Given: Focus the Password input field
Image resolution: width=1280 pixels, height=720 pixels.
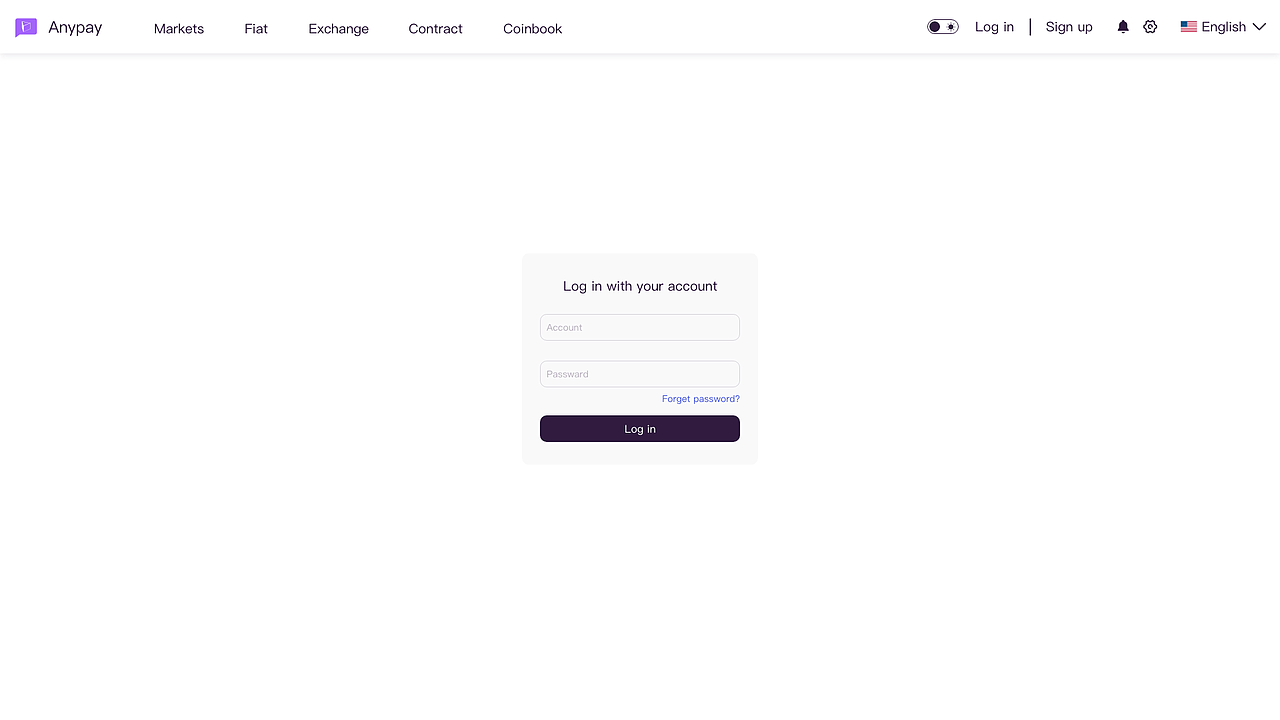Looking at the screenshot, I should (640, 374).
